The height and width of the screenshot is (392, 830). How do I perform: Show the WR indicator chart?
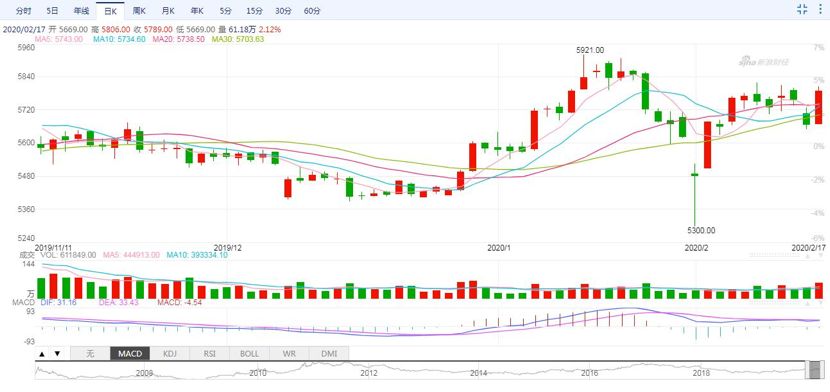pyautogui.click(x=289, y=353)
